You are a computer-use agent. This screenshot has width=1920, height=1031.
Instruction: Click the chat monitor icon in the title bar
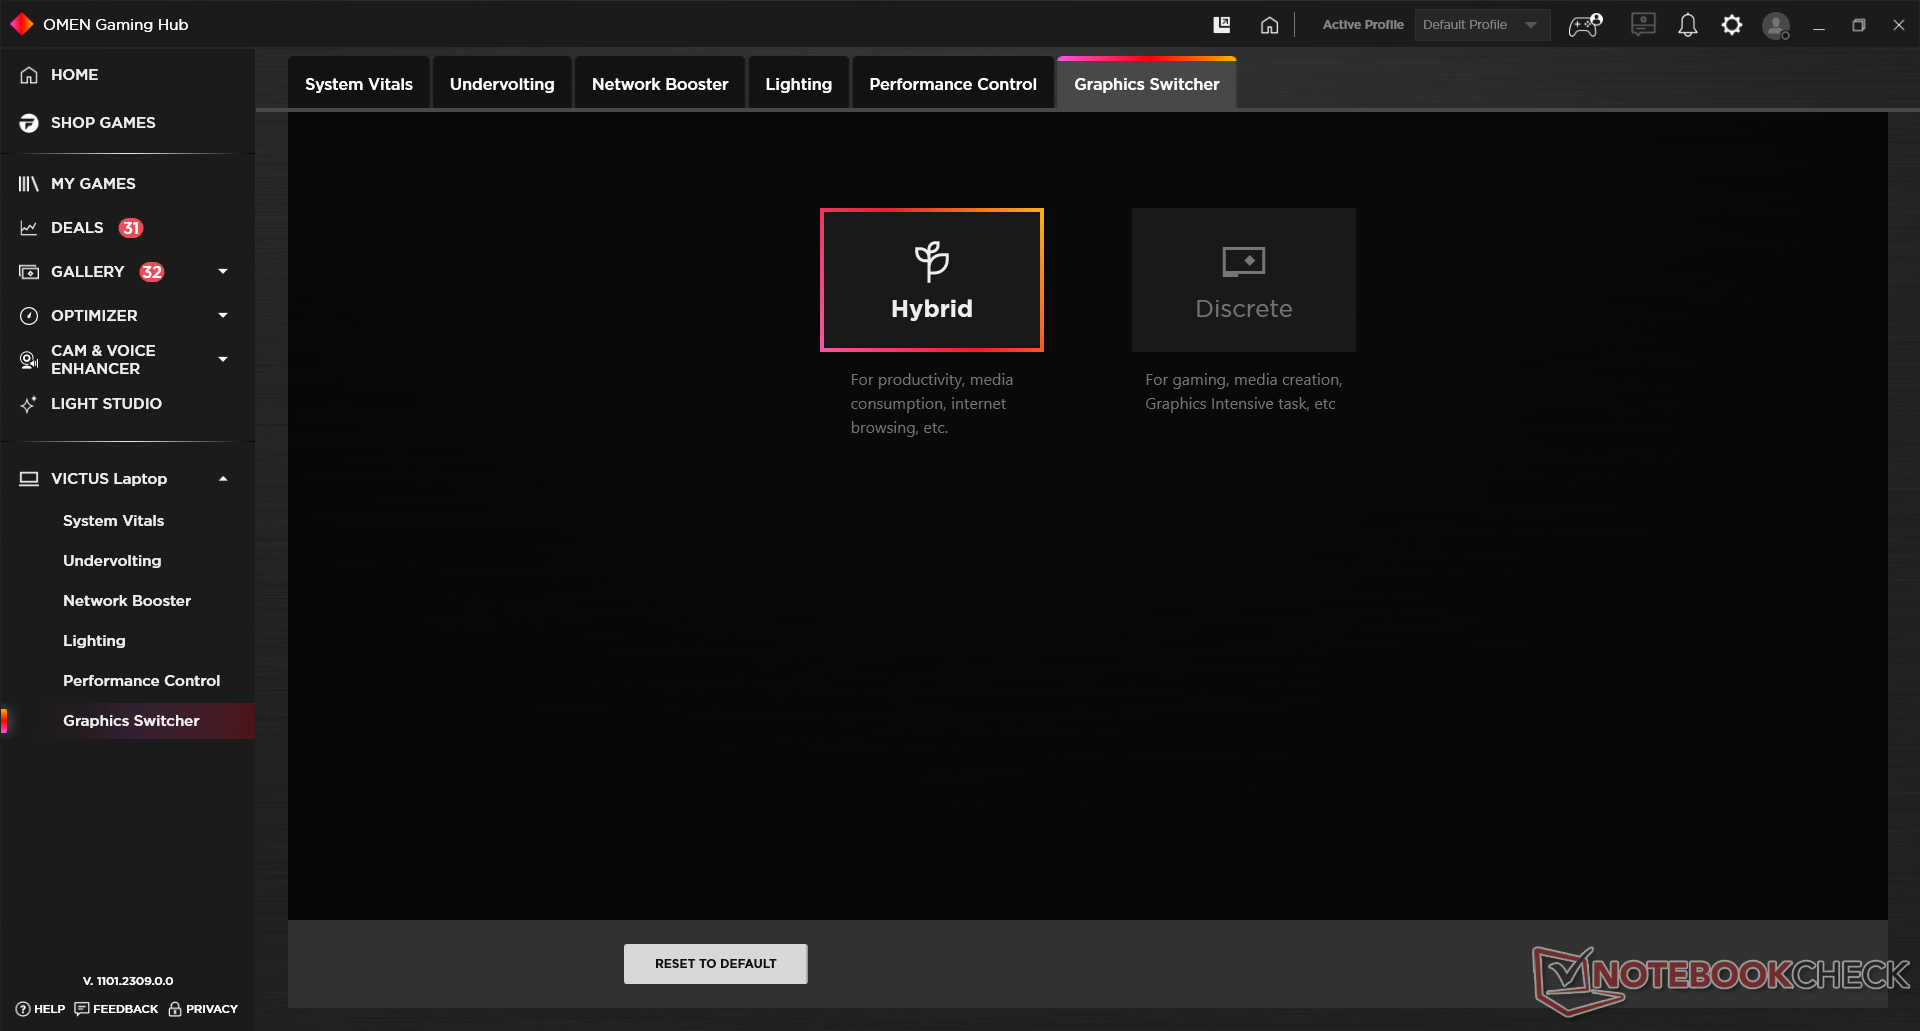[x=1642, y=25]
